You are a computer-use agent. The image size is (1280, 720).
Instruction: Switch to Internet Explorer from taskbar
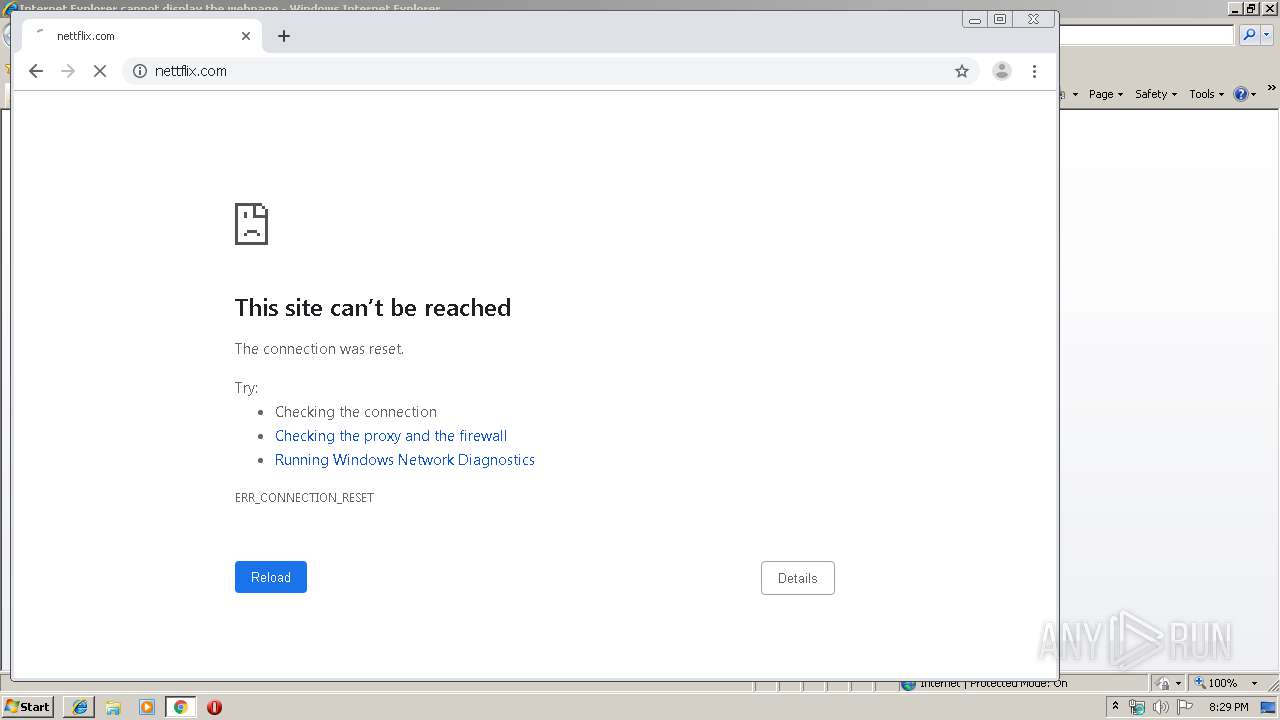click(x=79, y=707)
